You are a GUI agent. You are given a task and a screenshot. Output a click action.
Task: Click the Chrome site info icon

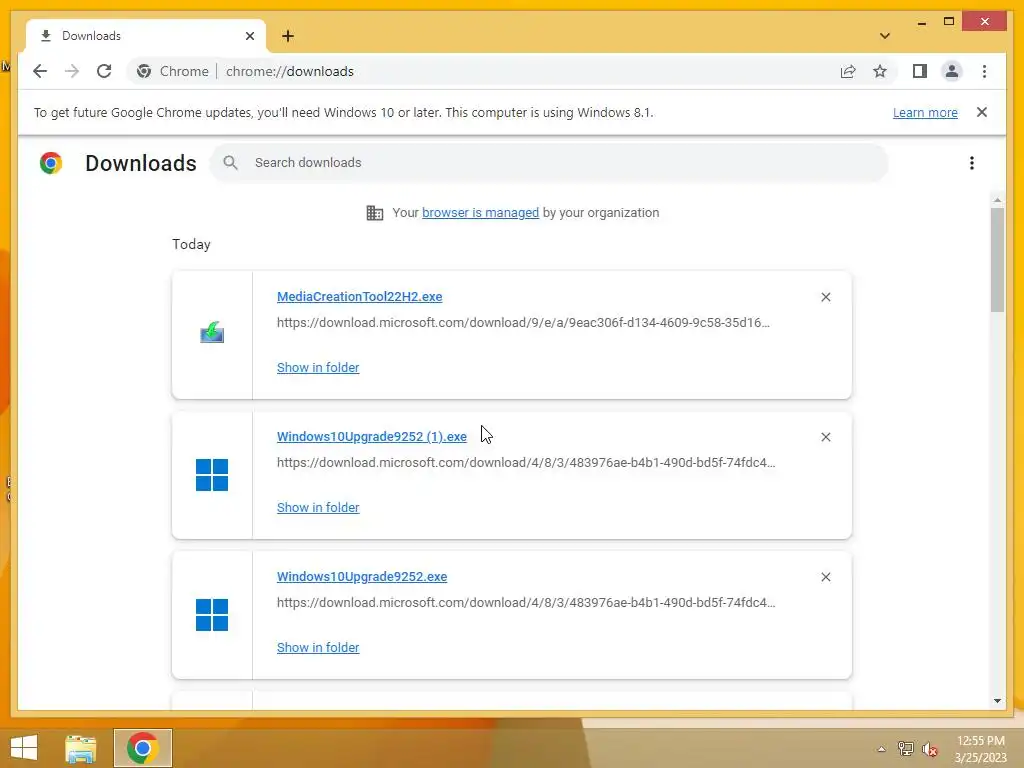(144, 71)
